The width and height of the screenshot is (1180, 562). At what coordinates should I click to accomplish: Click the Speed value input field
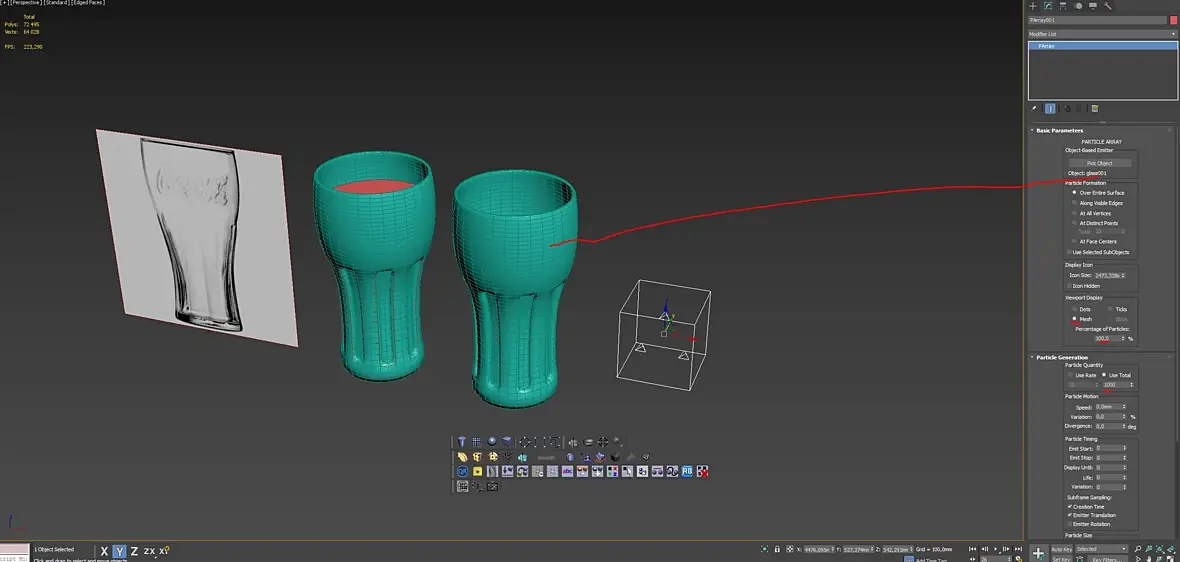coord(1107,407)
